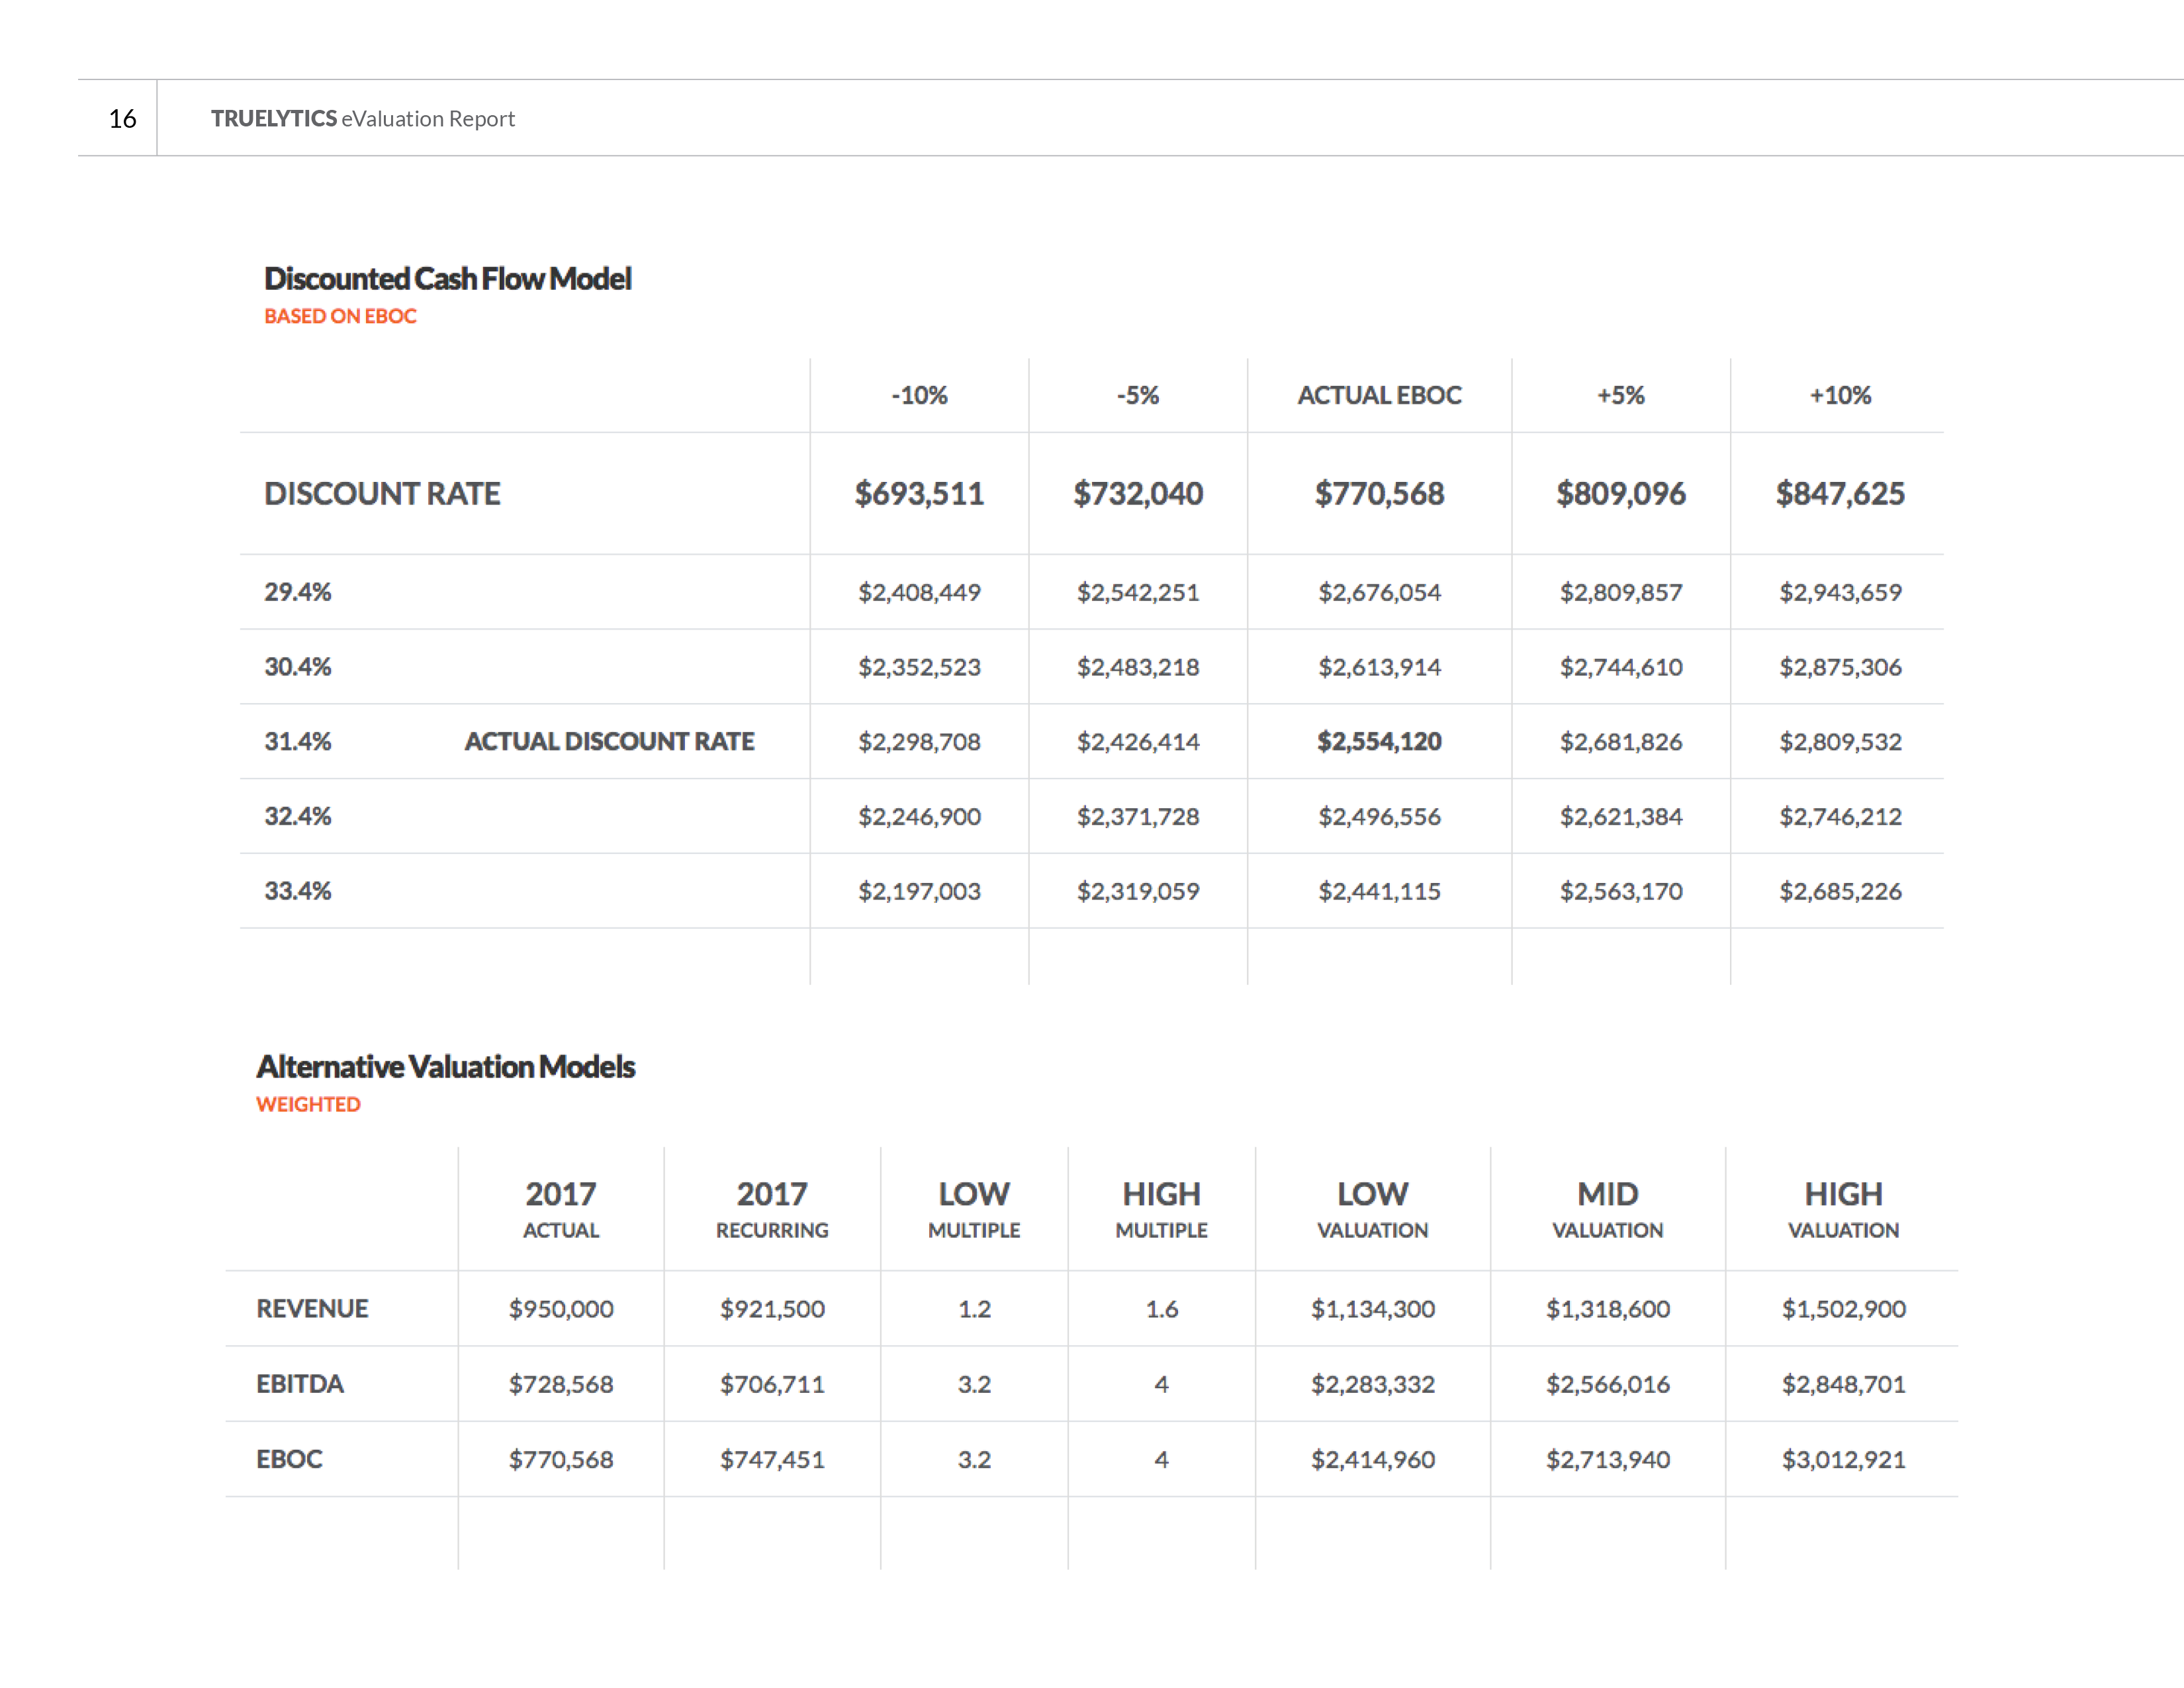Image resolution: width=2184 pixels, height=1688 pixels.
Task: Click the $2,676,054 cell
Action: tap(1379, 592)
